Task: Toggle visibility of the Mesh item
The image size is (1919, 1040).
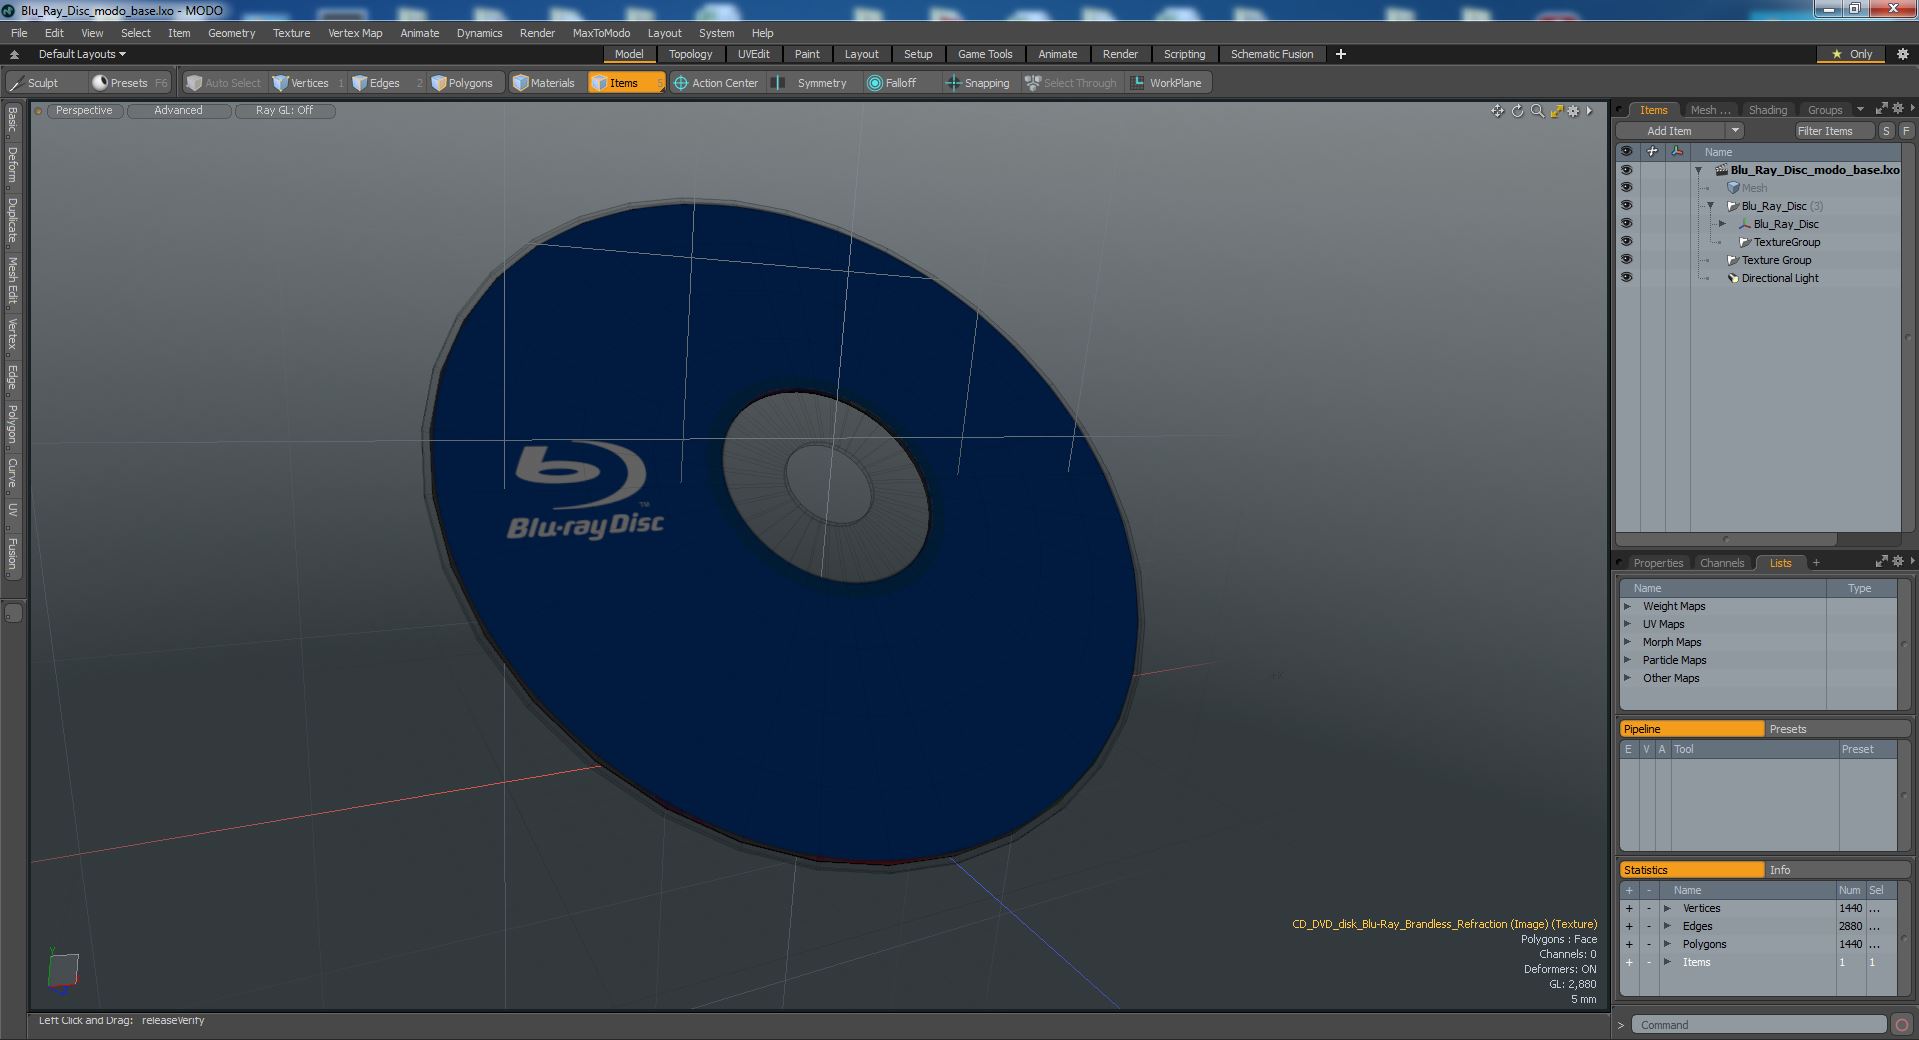Action: tap(1626, 188)
